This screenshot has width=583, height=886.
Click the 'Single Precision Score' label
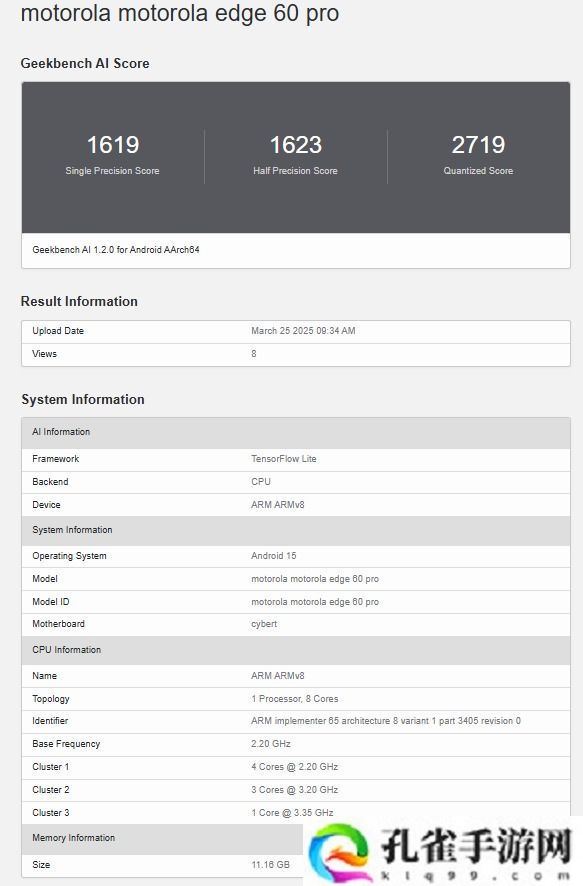[x=112, y=171]
